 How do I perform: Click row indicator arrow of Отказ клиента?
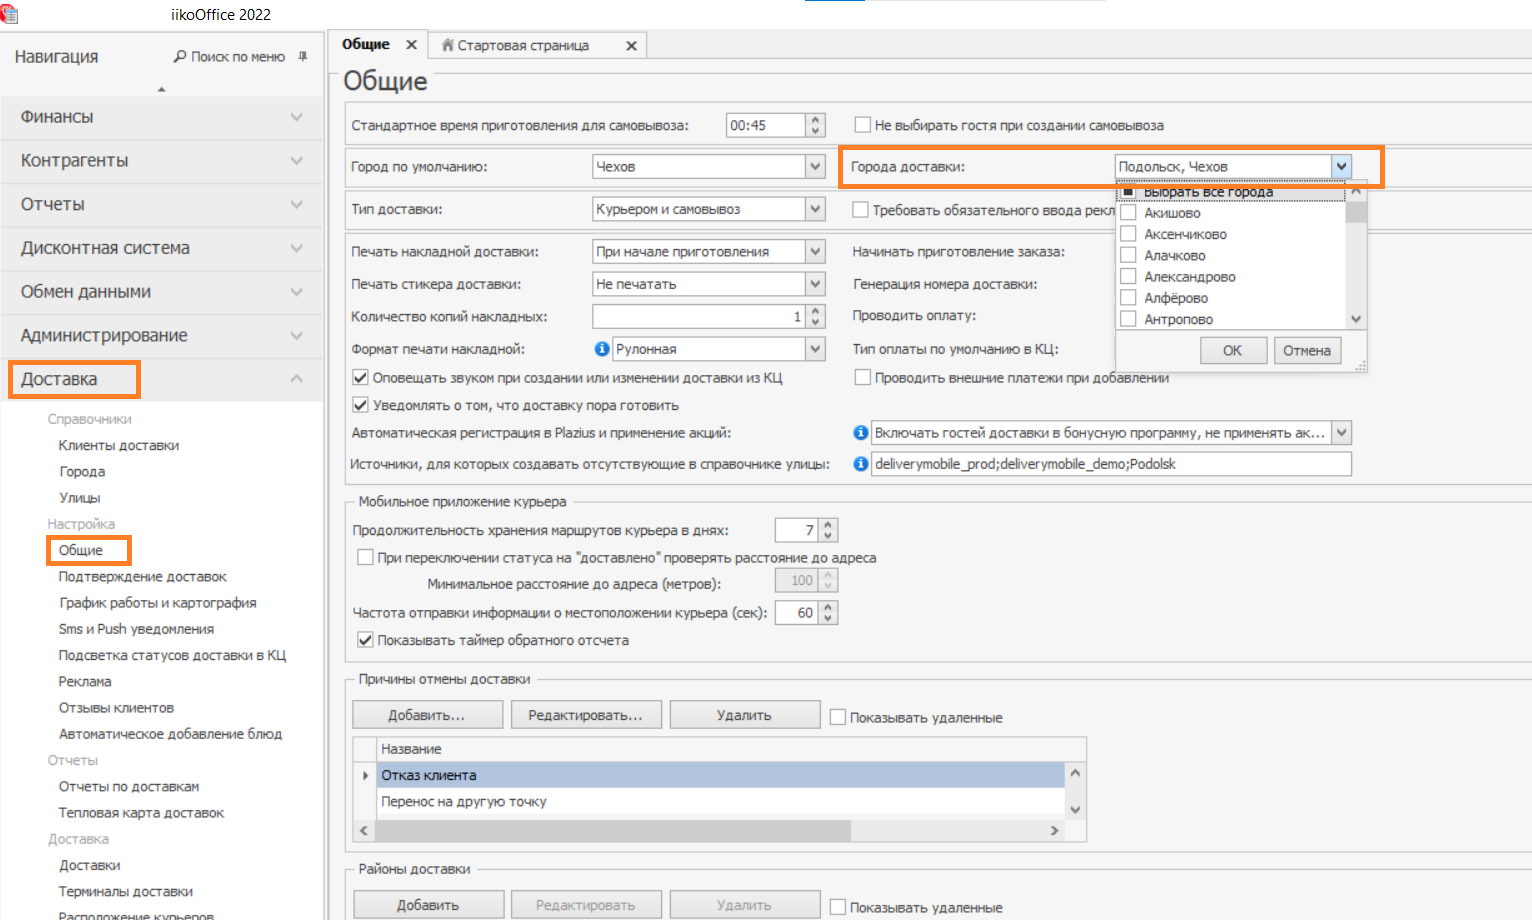pos(365,775)
